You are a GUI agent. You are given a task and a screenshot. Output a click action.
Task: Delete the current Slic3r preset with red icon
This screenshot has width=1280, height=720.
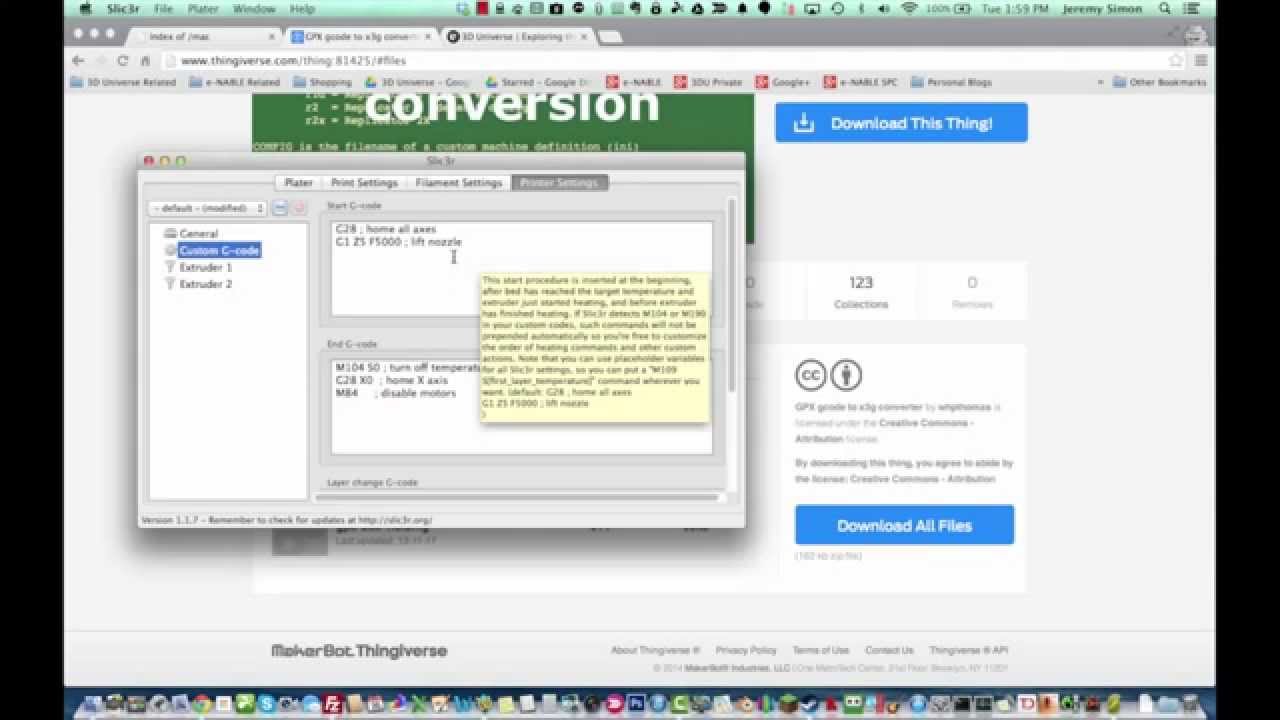pyautogui.click(x=299, y=208)
